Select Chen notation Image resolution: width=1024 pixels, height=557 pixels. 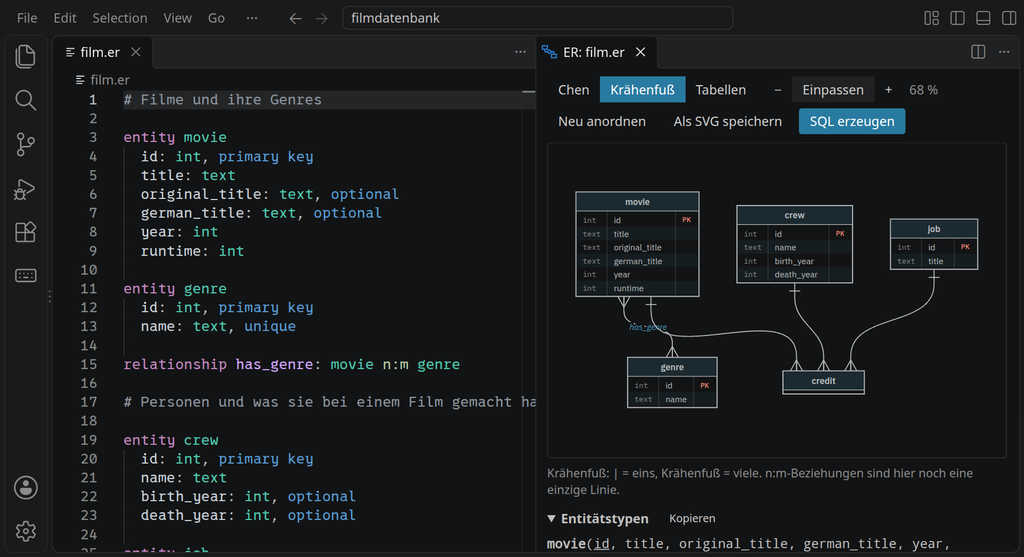573,90
